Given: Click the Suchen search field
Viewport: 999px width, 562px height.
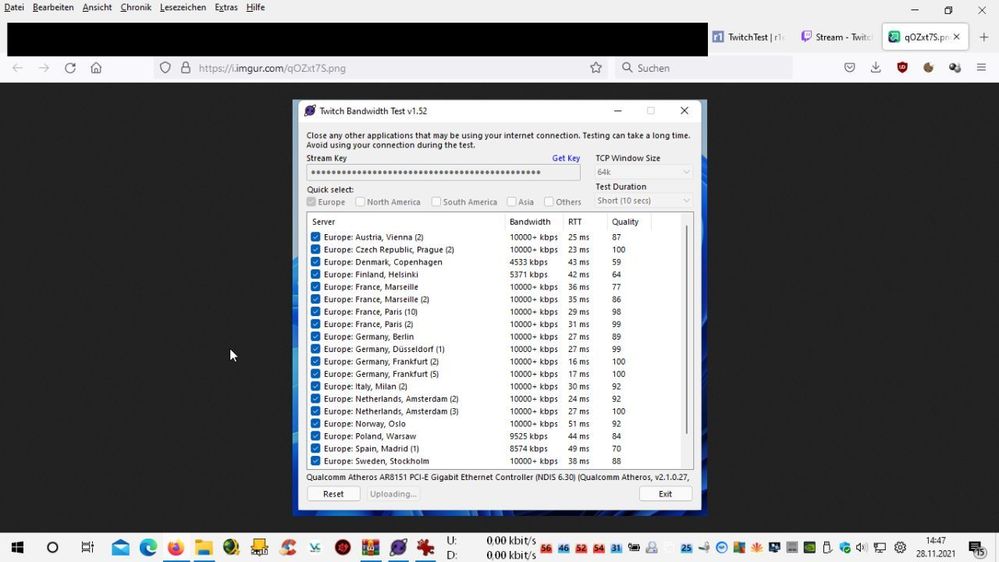Looking at the screenshot, I should tap(704, 68).
